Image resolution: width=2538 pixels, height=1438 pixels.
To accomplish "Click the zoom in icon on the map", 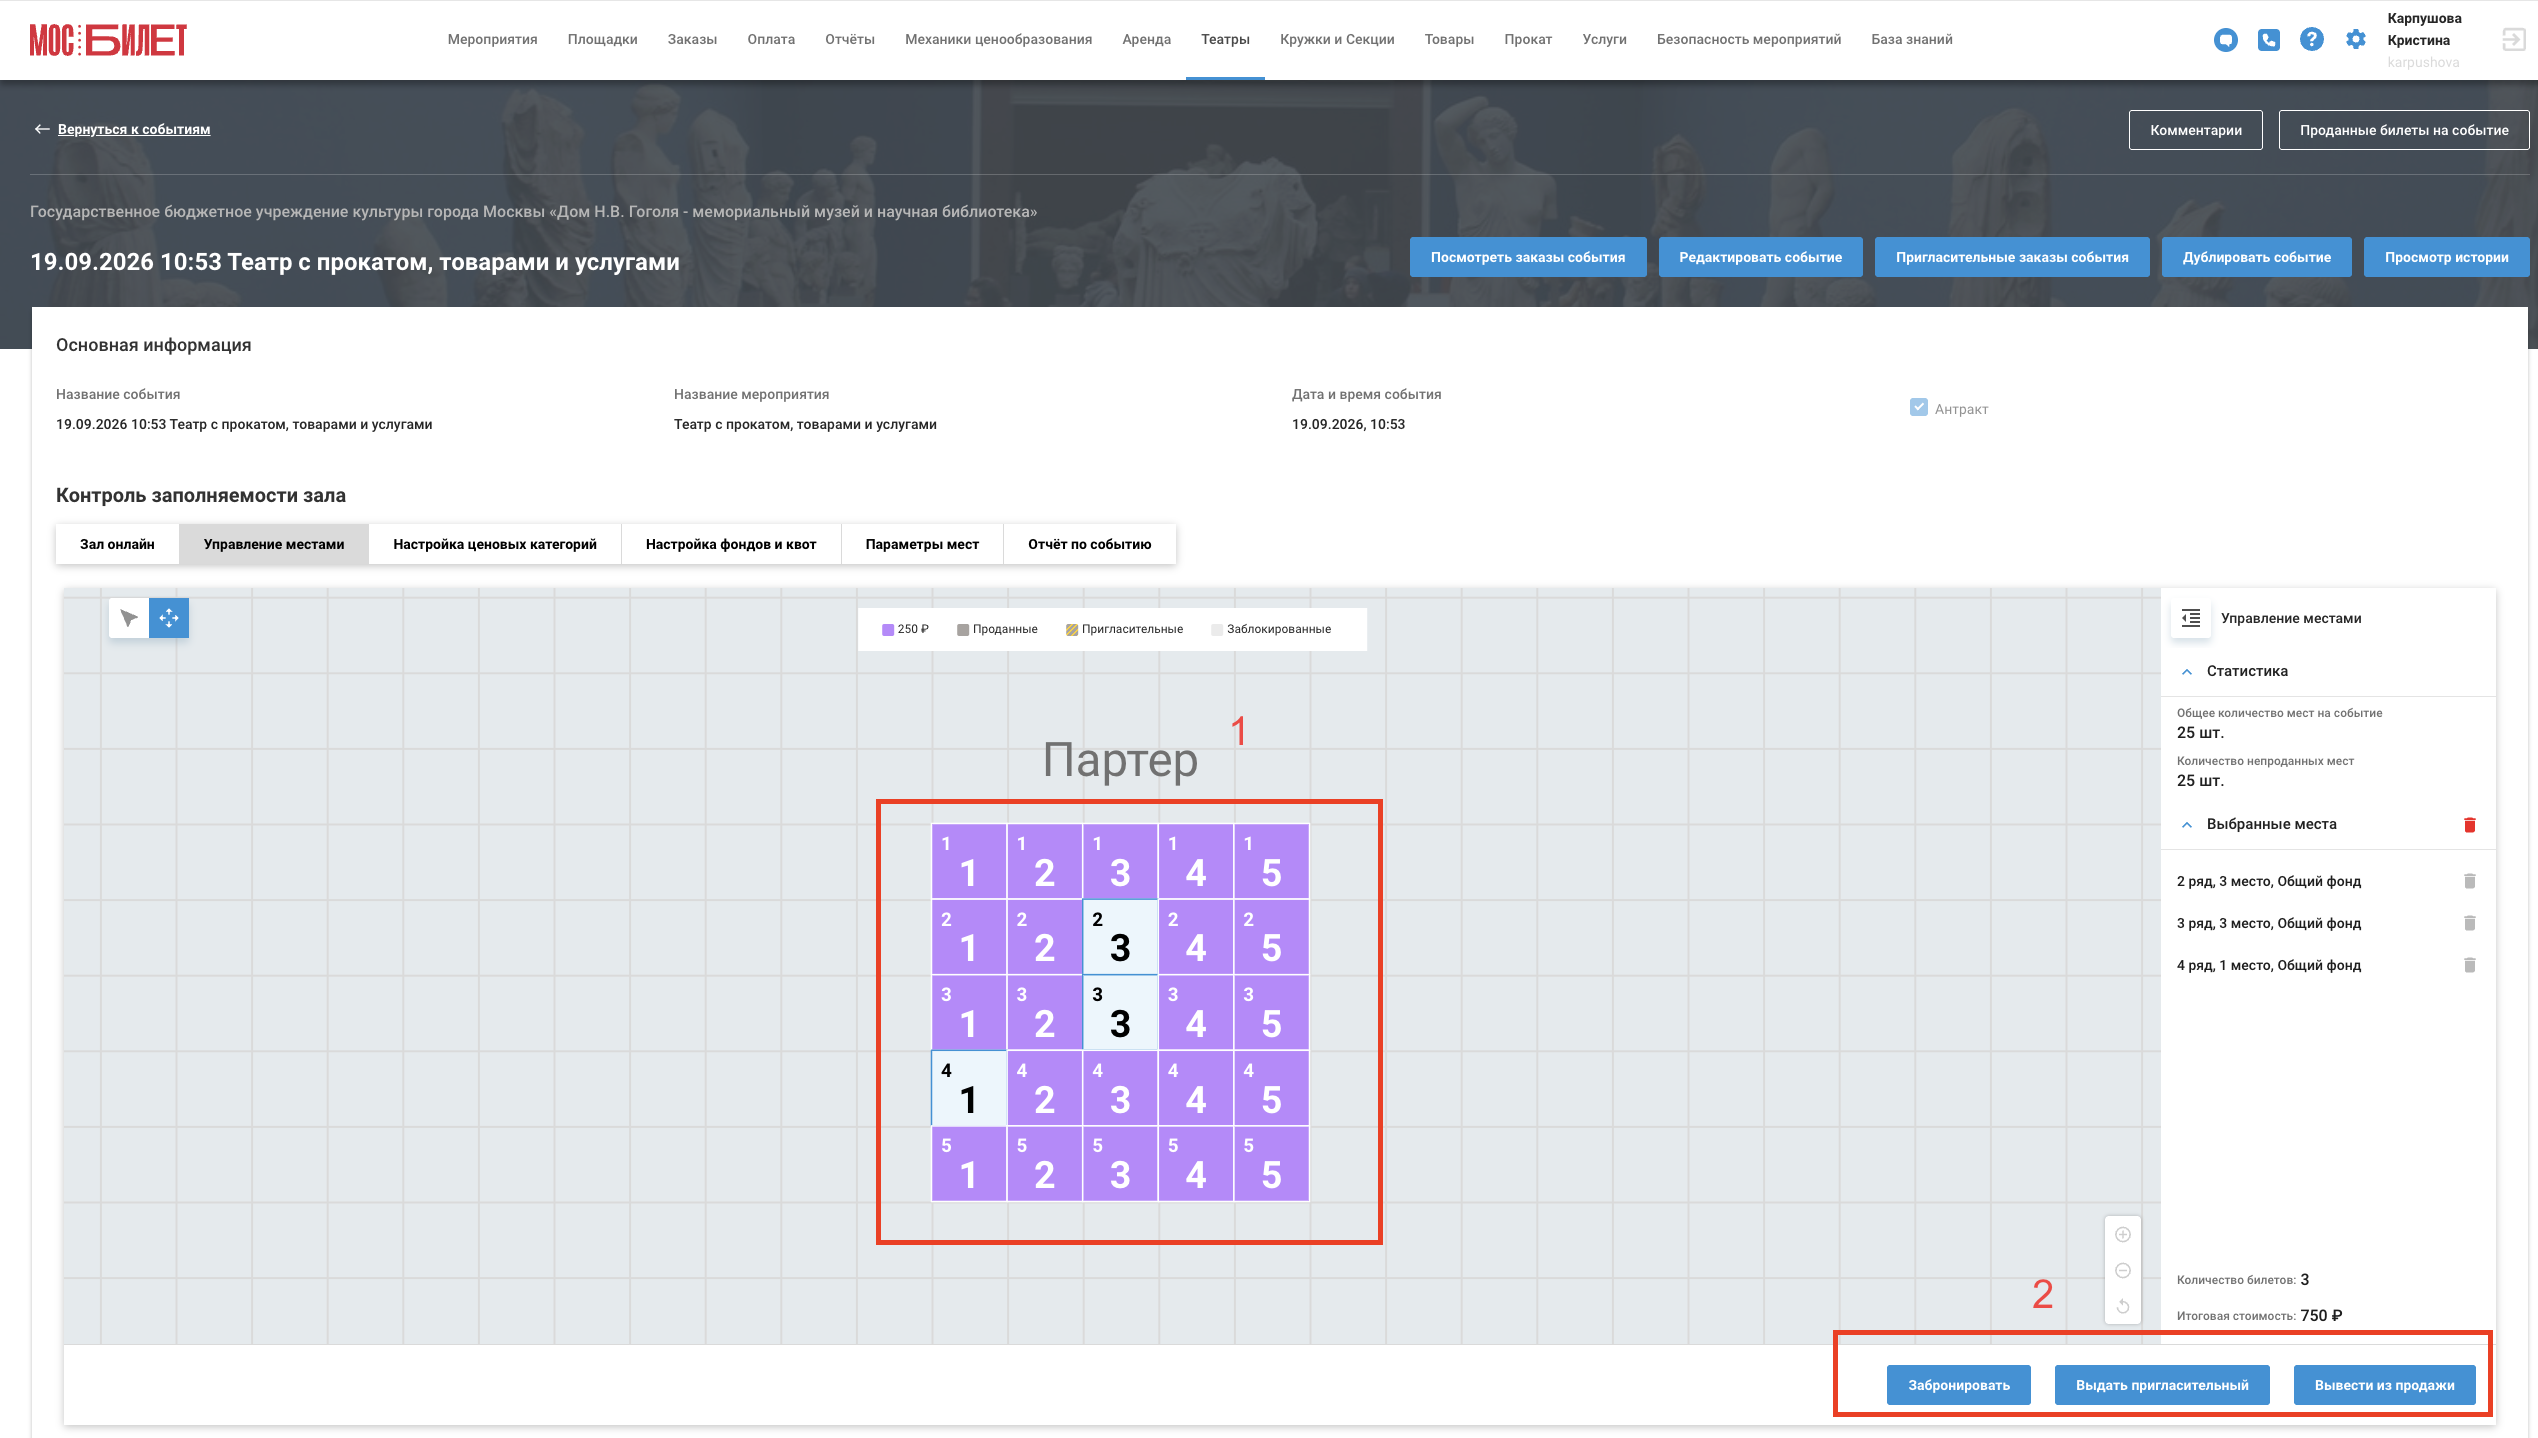I will pos(2123,1235).
